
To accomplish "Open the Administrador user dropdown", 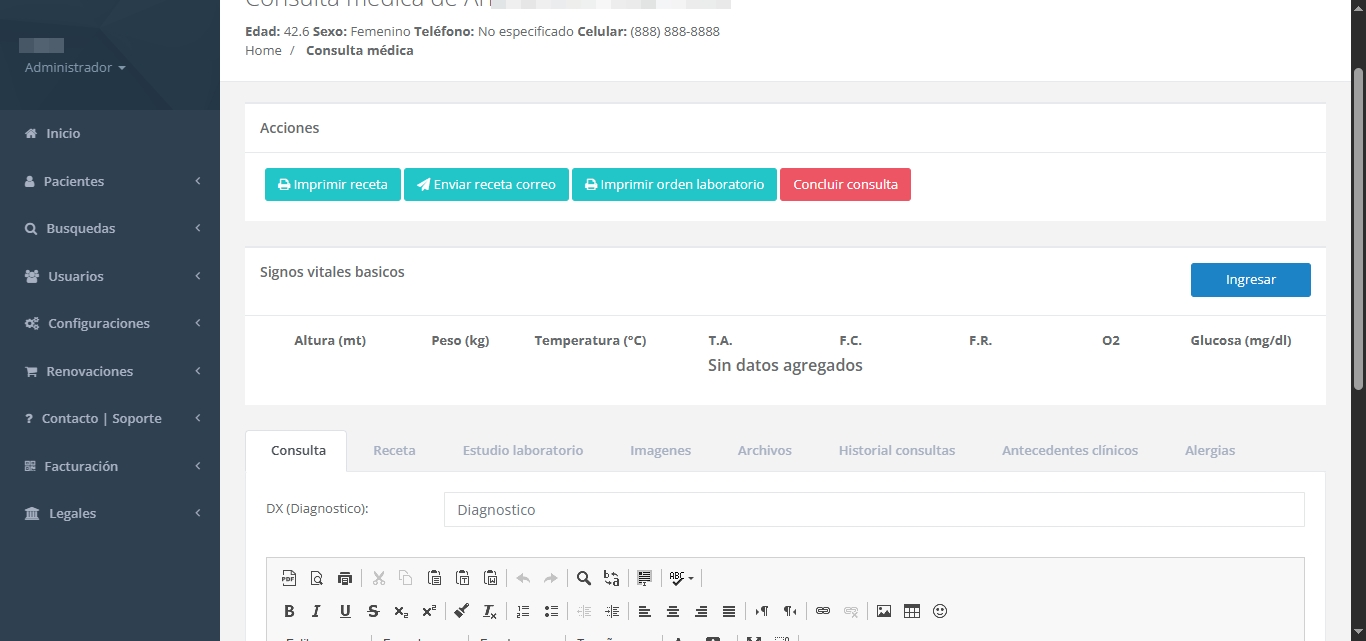I will point(75,68).
